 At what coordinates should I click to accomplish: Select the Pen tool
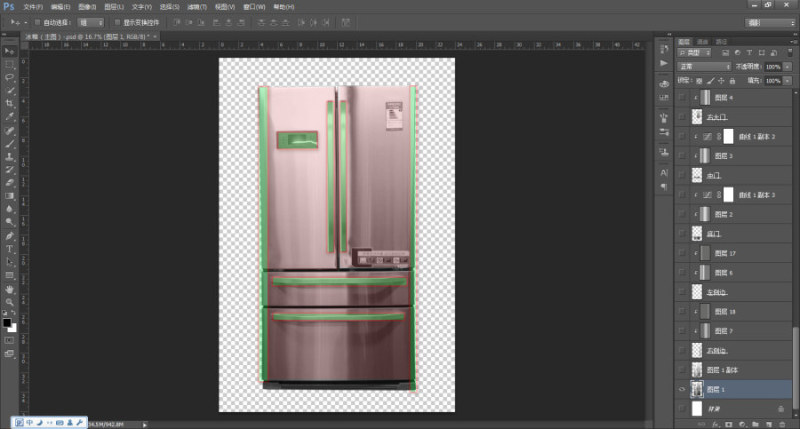point(9,236)
